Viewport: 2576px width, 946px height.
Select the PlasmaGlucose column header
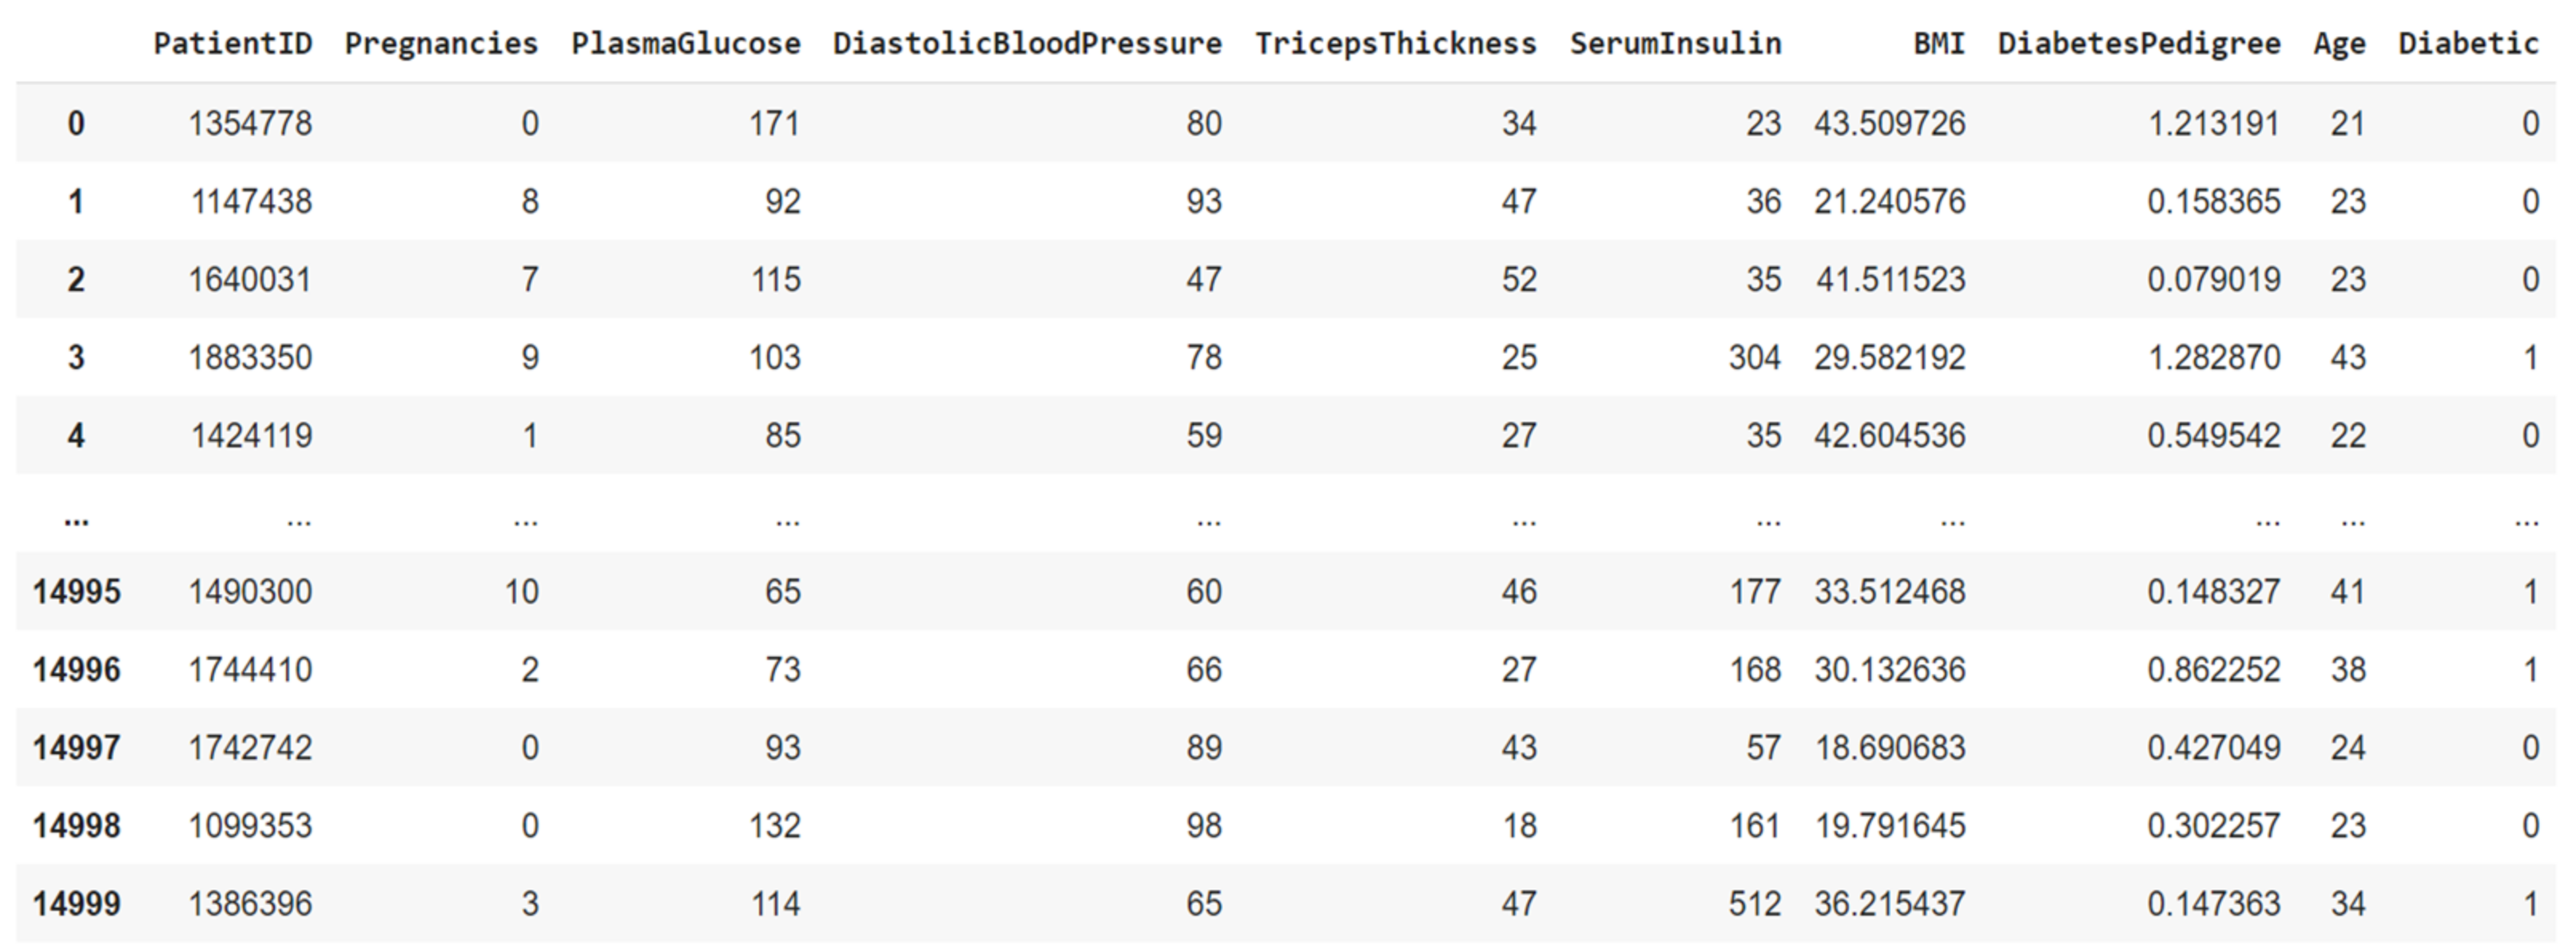click(685, 43)
